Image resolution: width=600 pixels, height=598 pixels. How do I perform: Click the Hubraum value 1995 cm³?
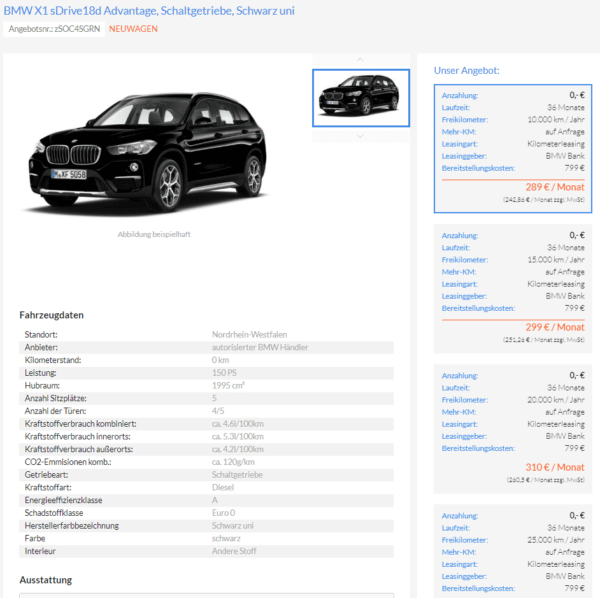(228, 385)
